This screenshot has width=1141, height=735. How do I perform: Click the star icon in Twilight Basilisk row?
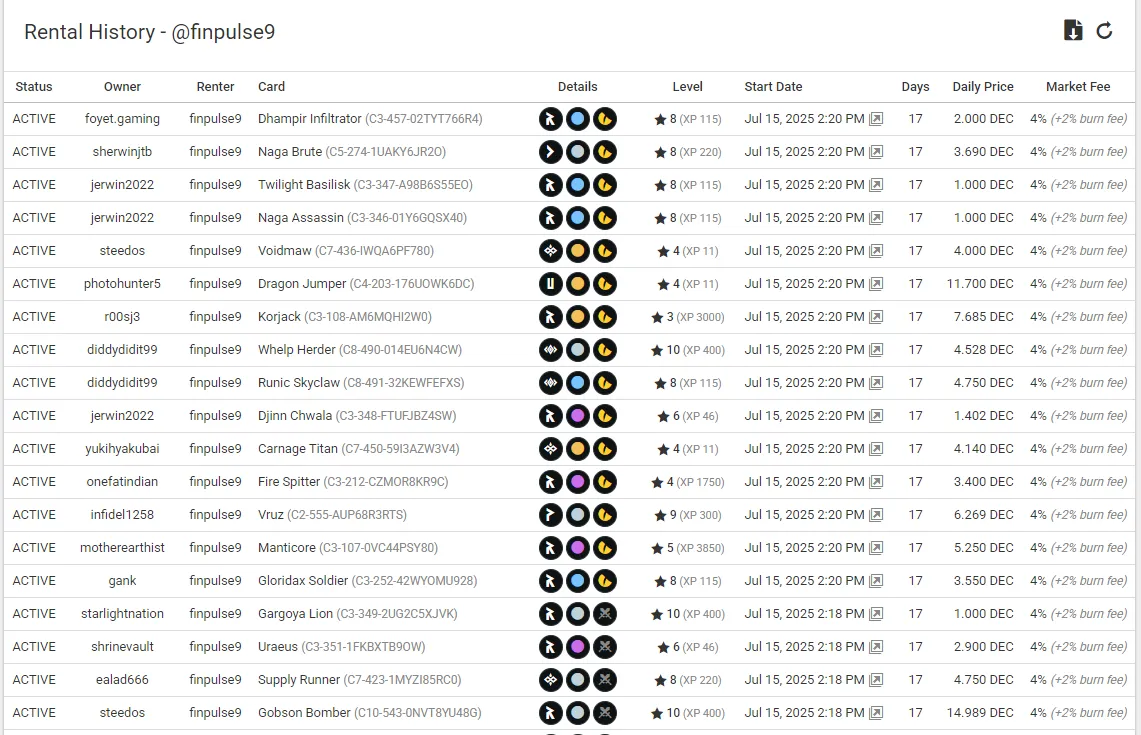[660, 185]
